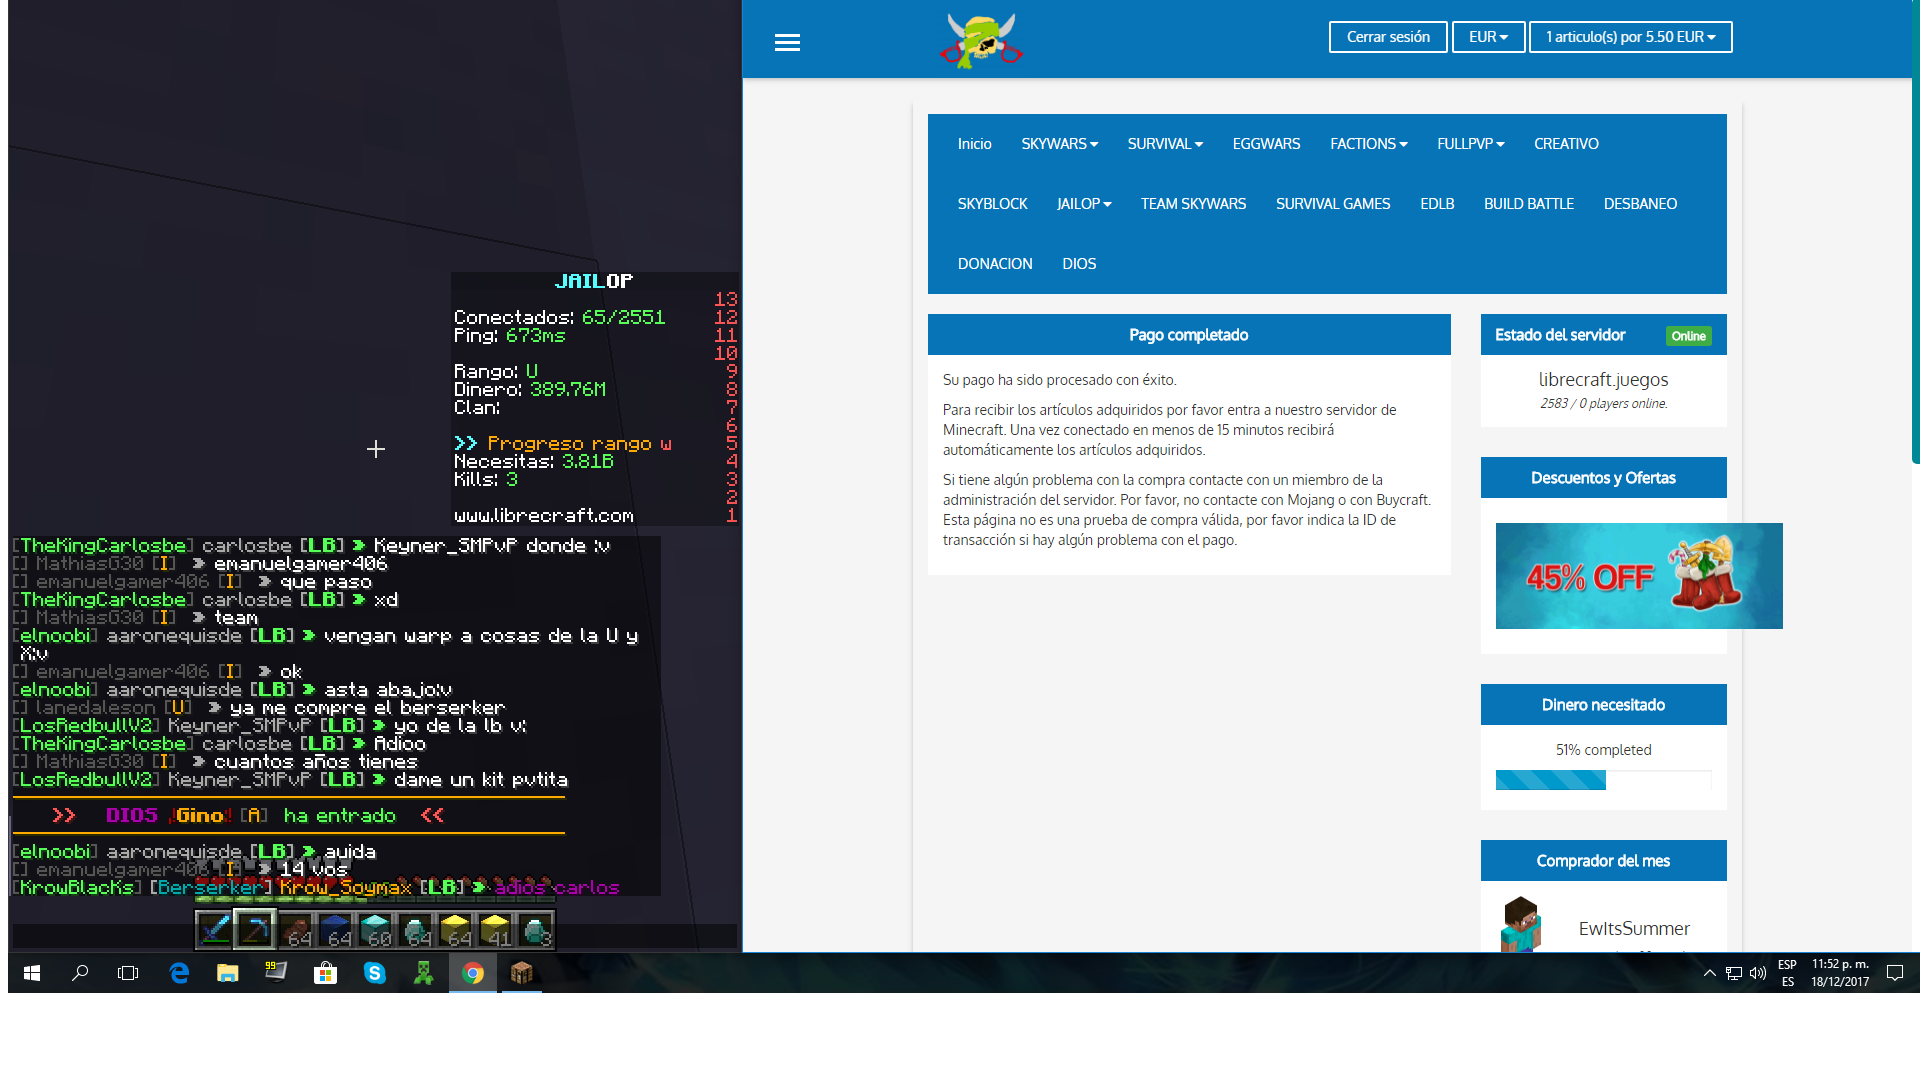Open Task View on the taskbar
The width and height of the screenshot is (1920, 1080).
coord(128,973)
